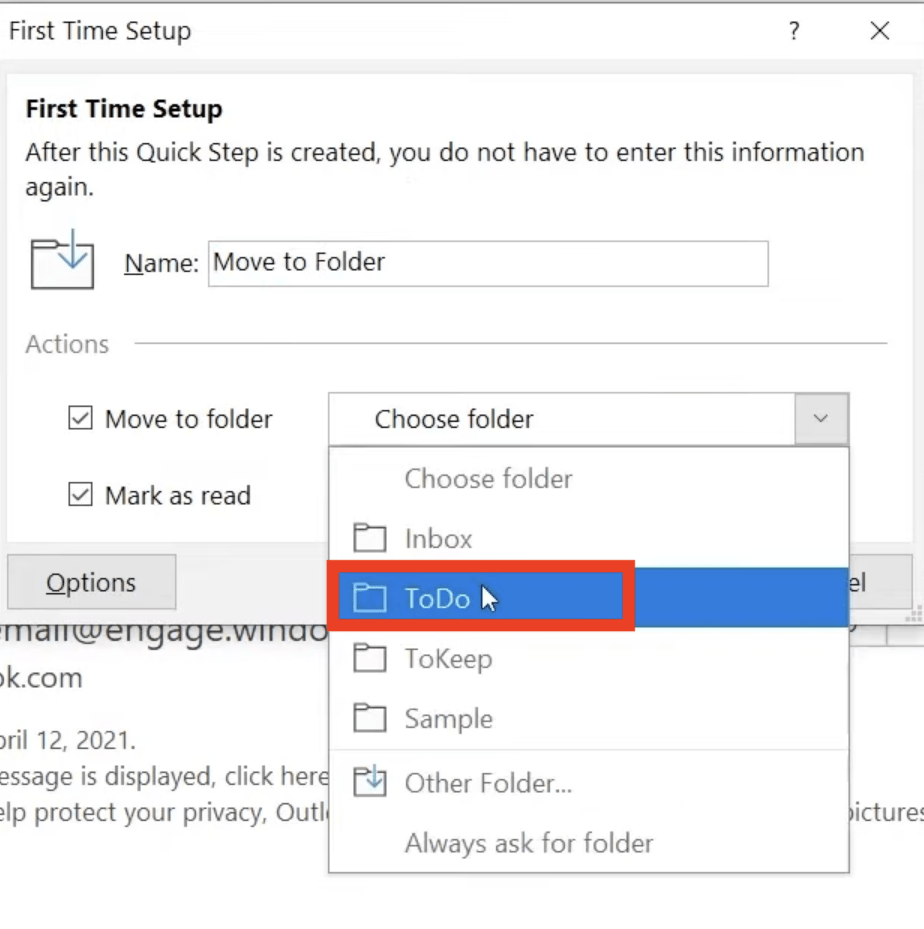Click the ToDo folder icon
The image size is (924, 929).
coord(370,597)
